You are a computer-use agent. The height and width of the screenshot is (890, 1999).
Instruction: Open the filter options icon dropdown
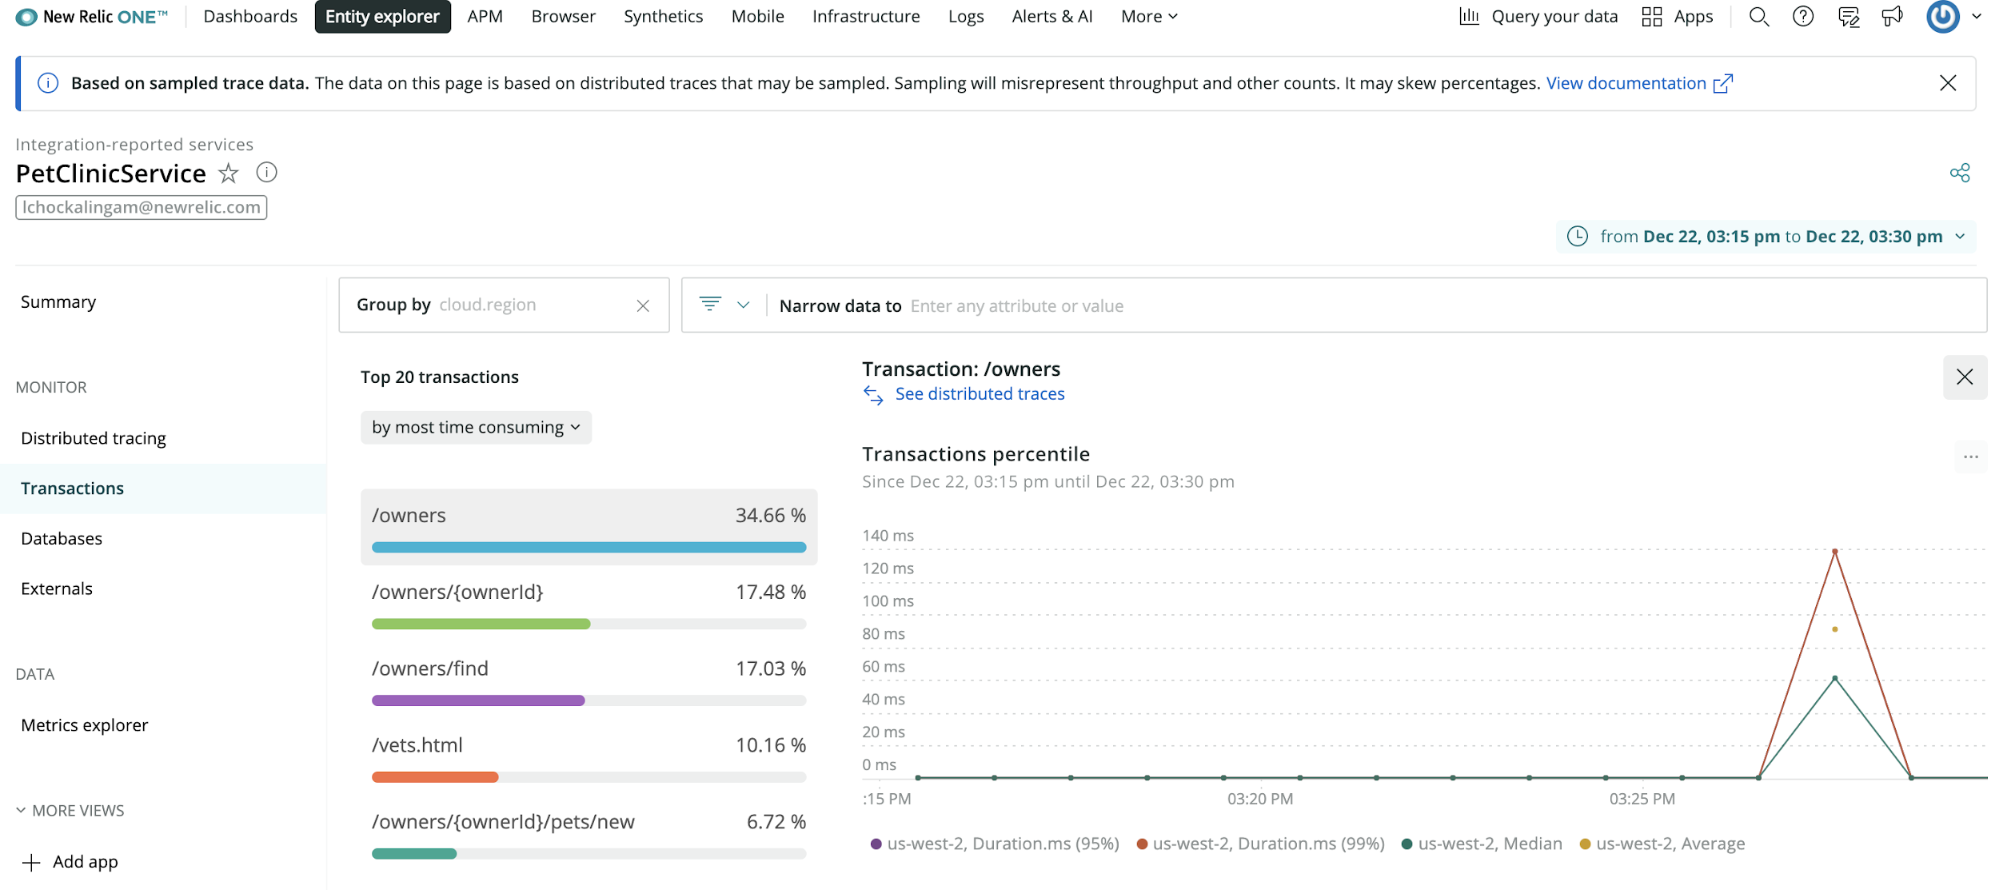724,304
